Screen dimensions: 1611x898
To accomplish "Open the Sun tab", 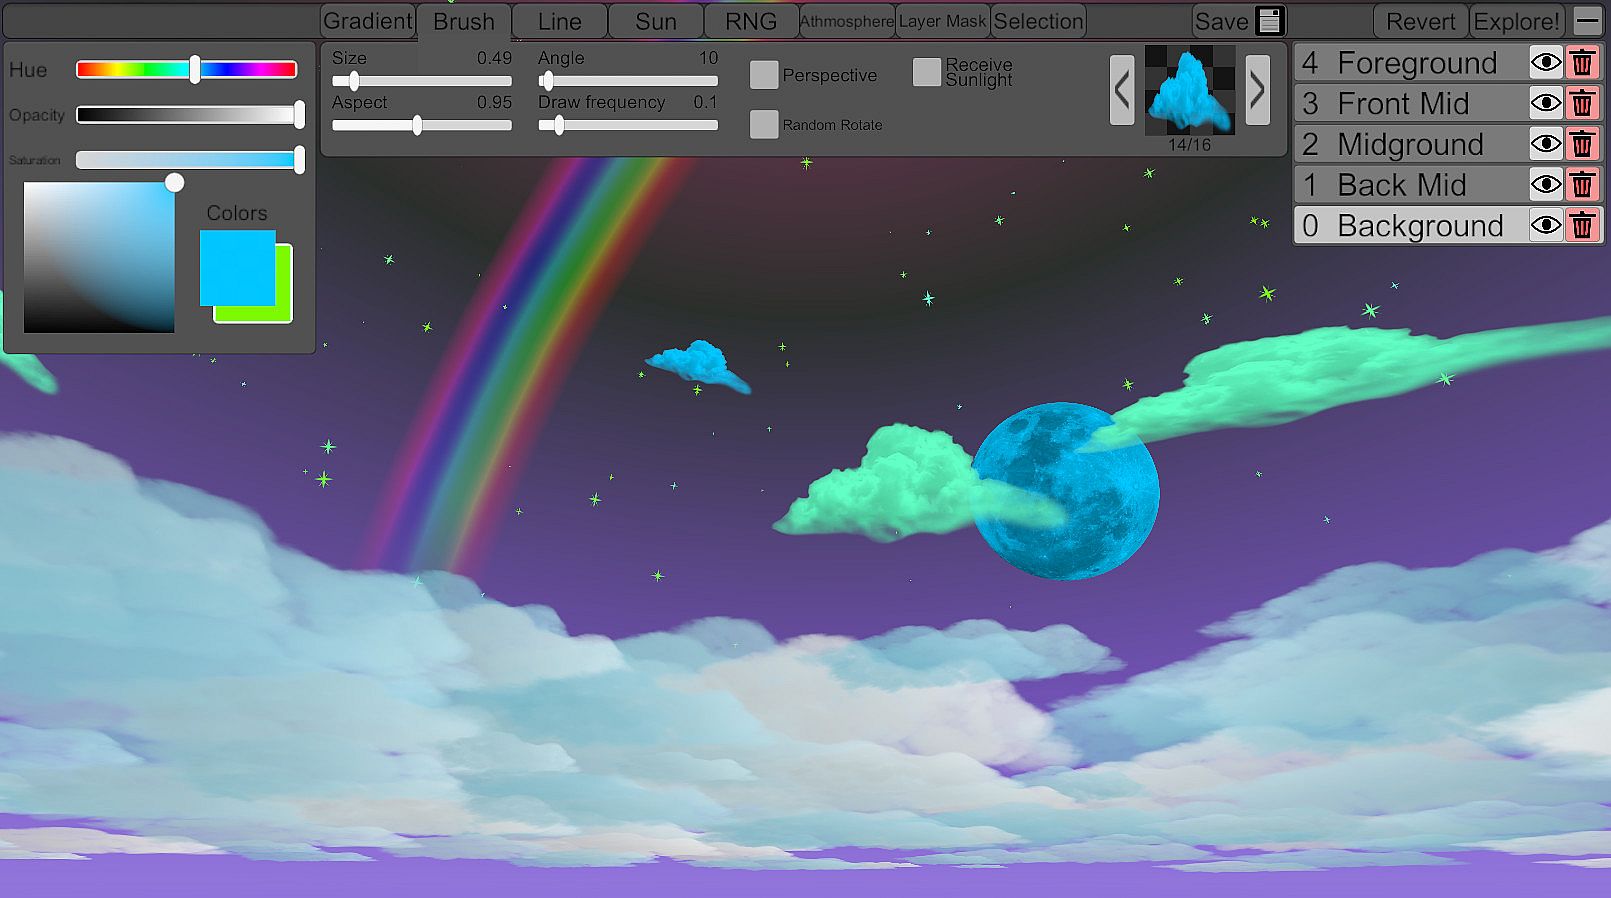I will [656, 21].
